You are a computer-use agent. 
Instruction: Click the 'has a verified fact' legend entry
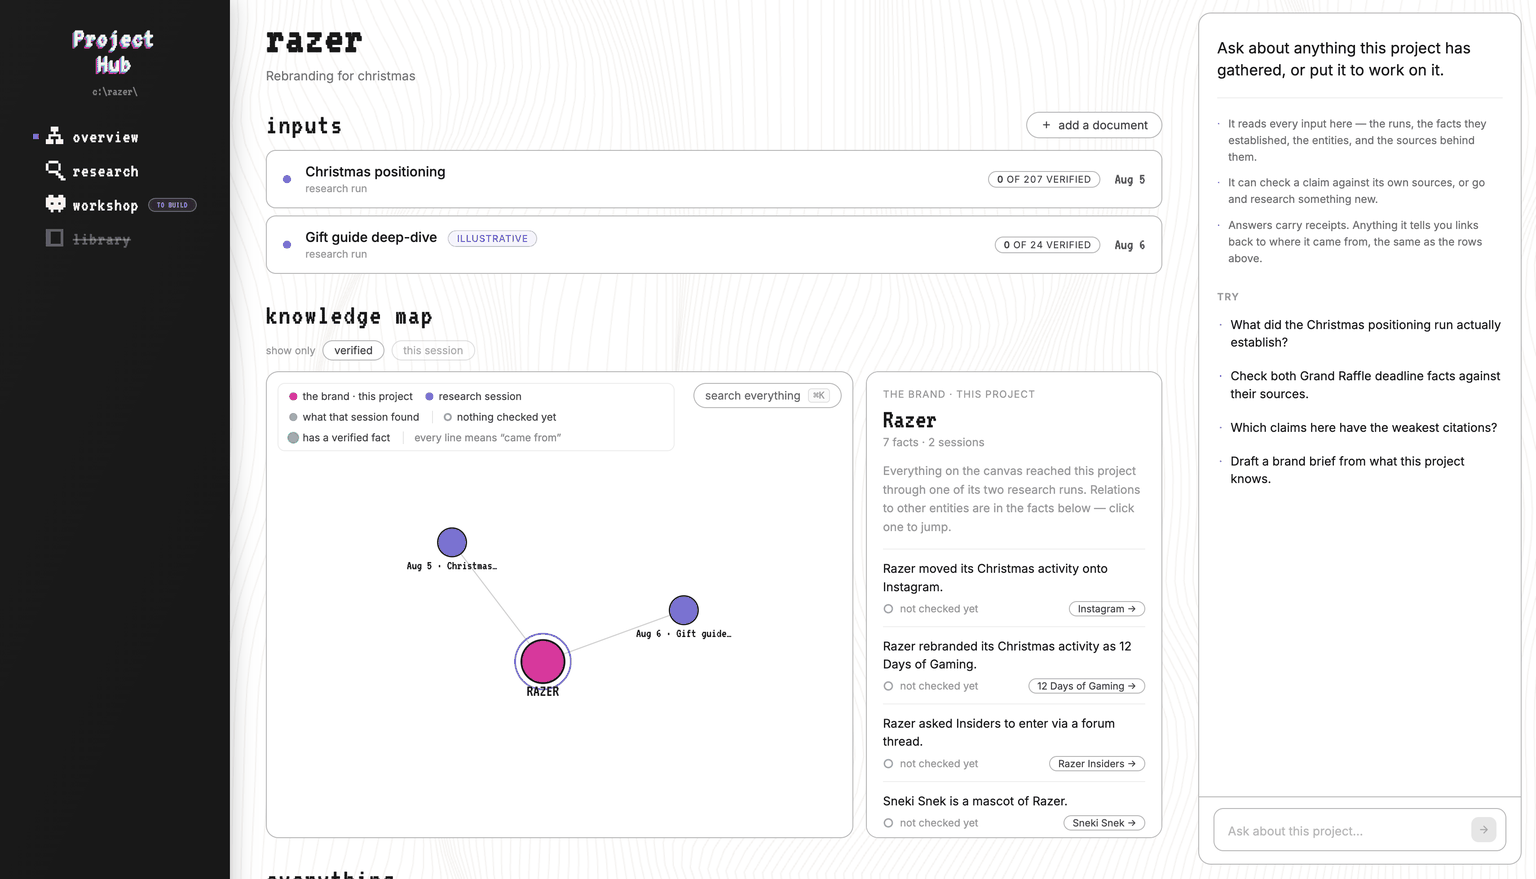(x=339, y=438)
